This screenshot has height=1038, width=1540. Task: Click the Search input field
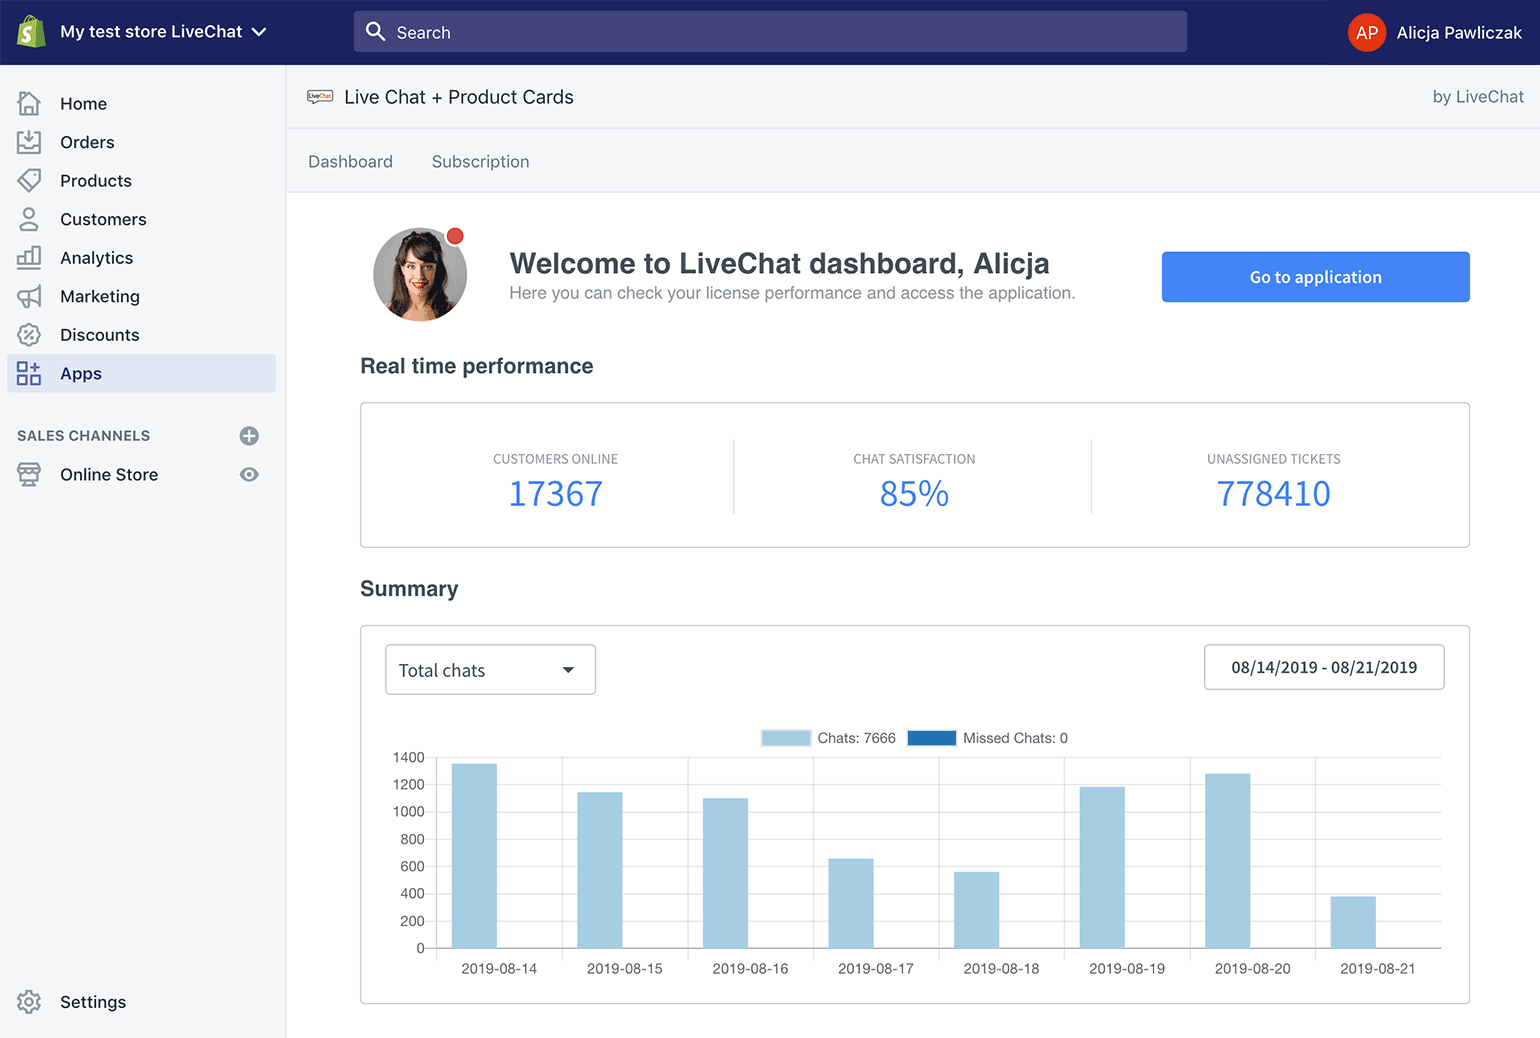(770, 32)
